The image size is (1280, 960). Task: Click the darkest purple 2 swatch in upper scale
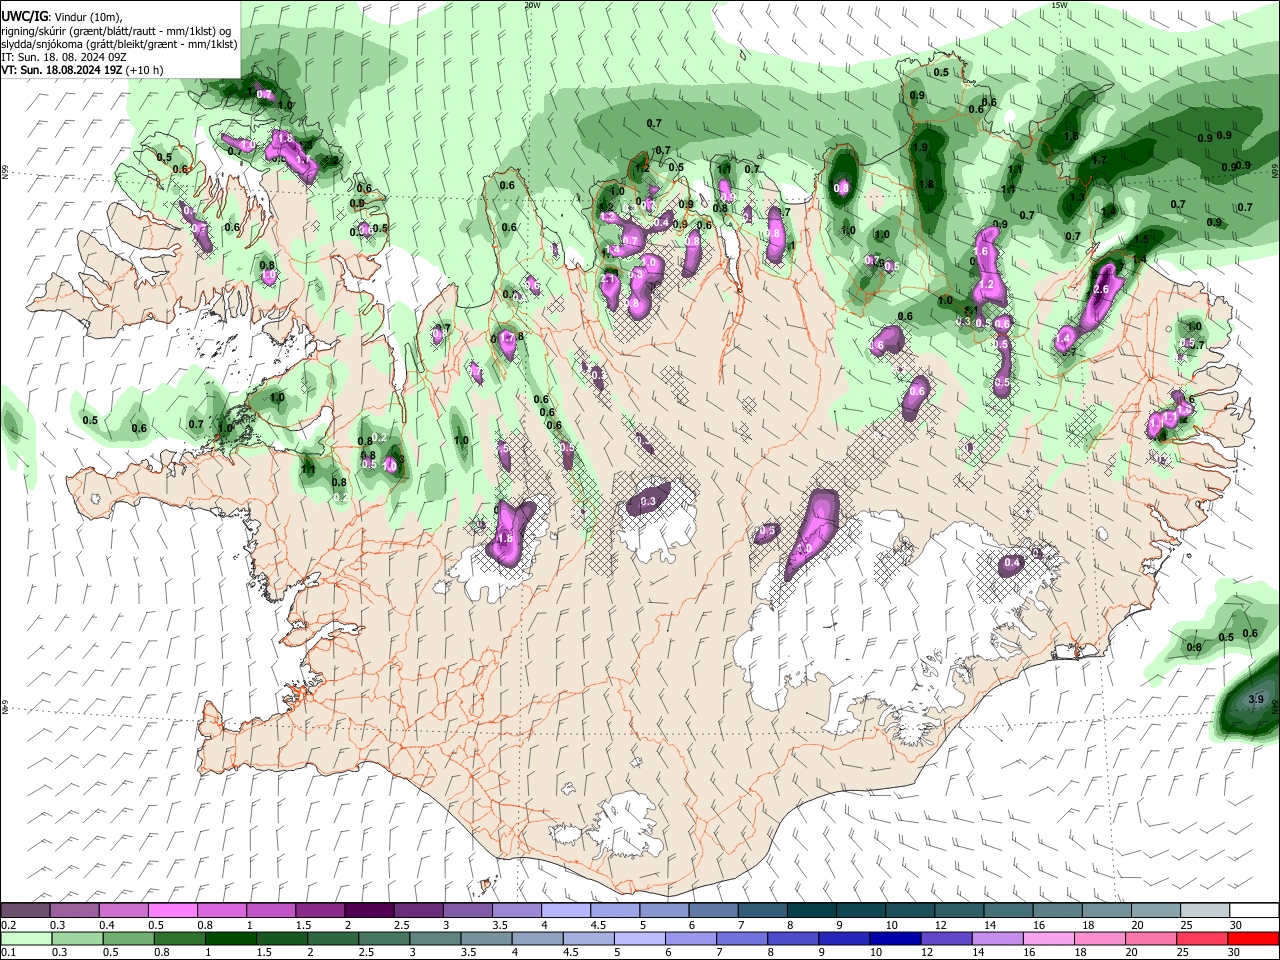pyautogui.click(x=368, y=911)
